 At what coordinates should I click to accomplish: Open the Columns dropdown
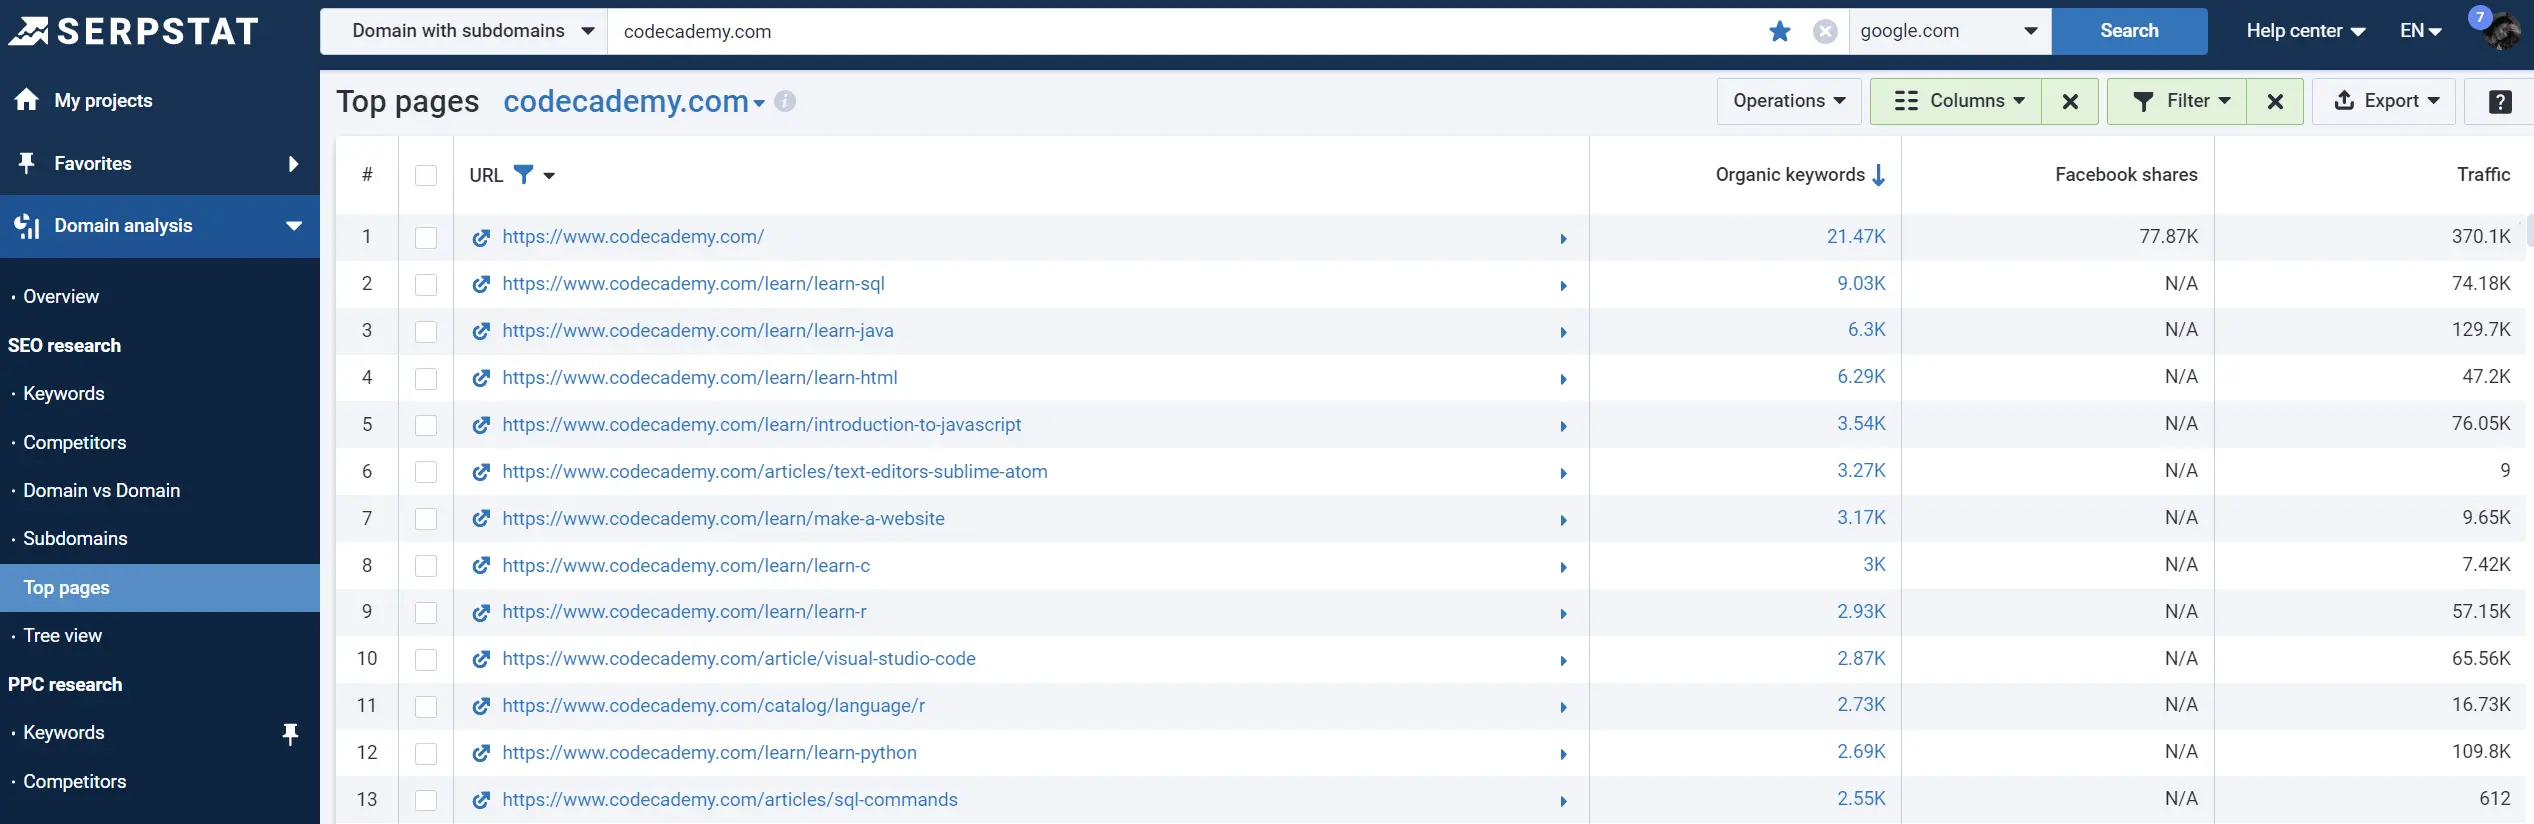click(1956, 101)
